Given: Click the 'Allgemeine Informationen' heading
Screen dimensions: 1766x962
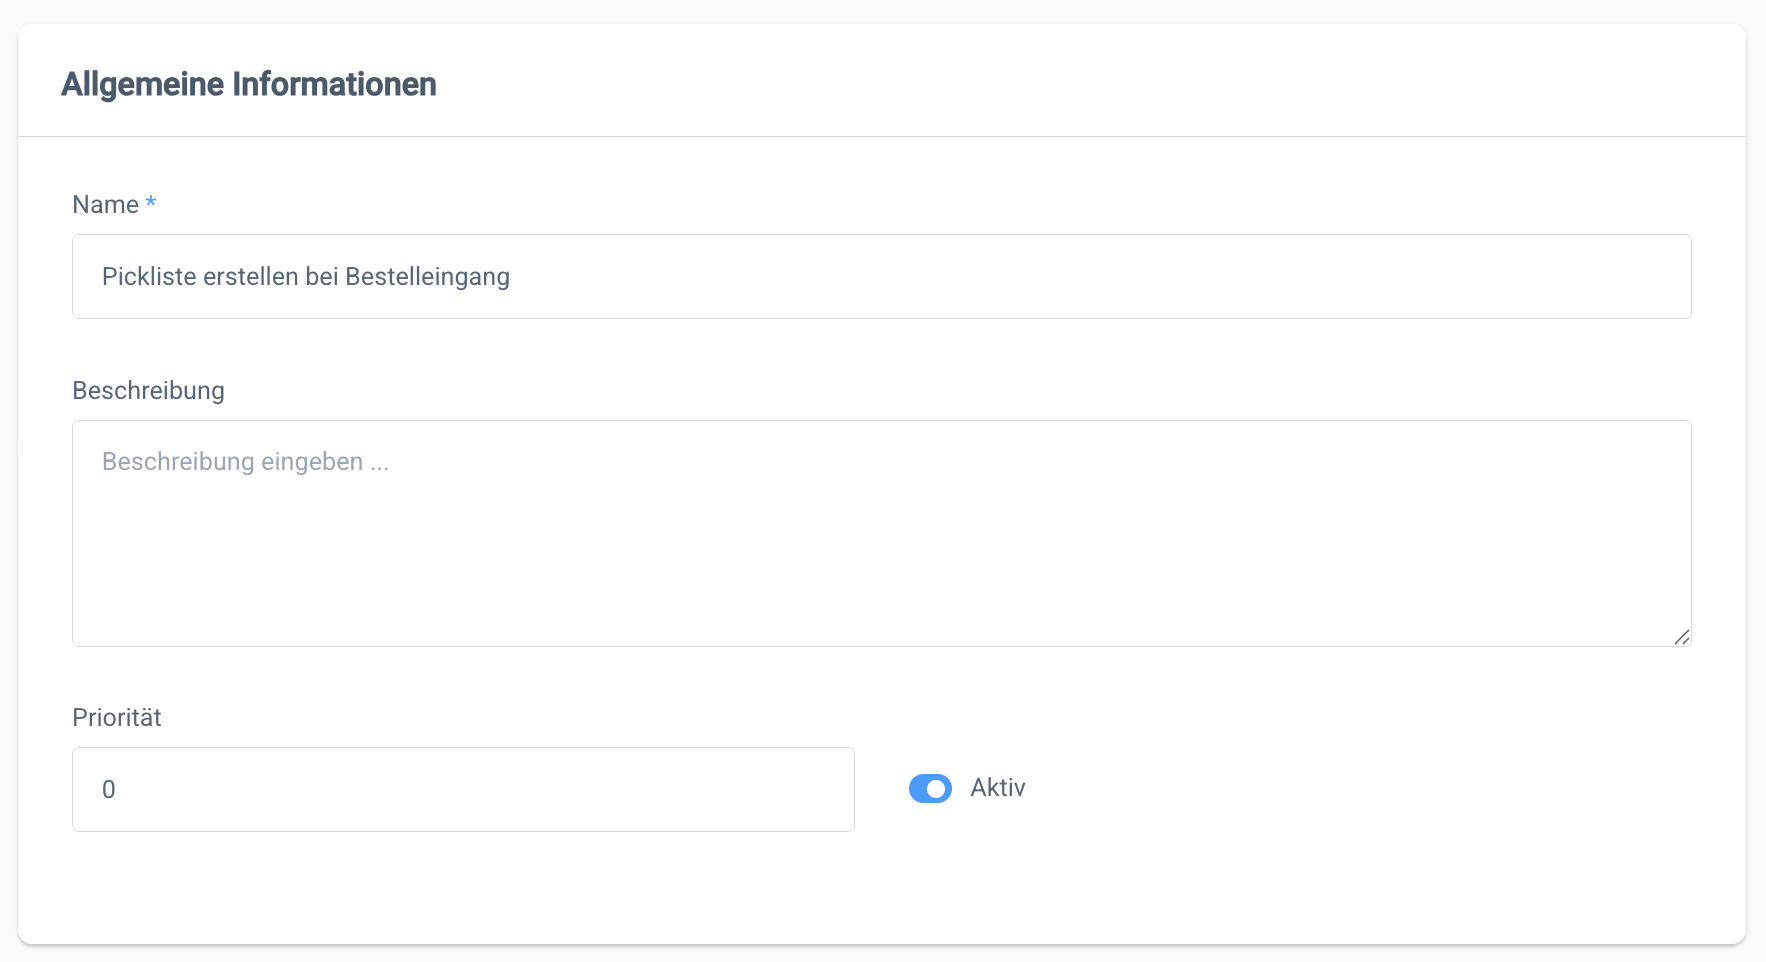Looking at the screenshot, I should coord(249,84).
